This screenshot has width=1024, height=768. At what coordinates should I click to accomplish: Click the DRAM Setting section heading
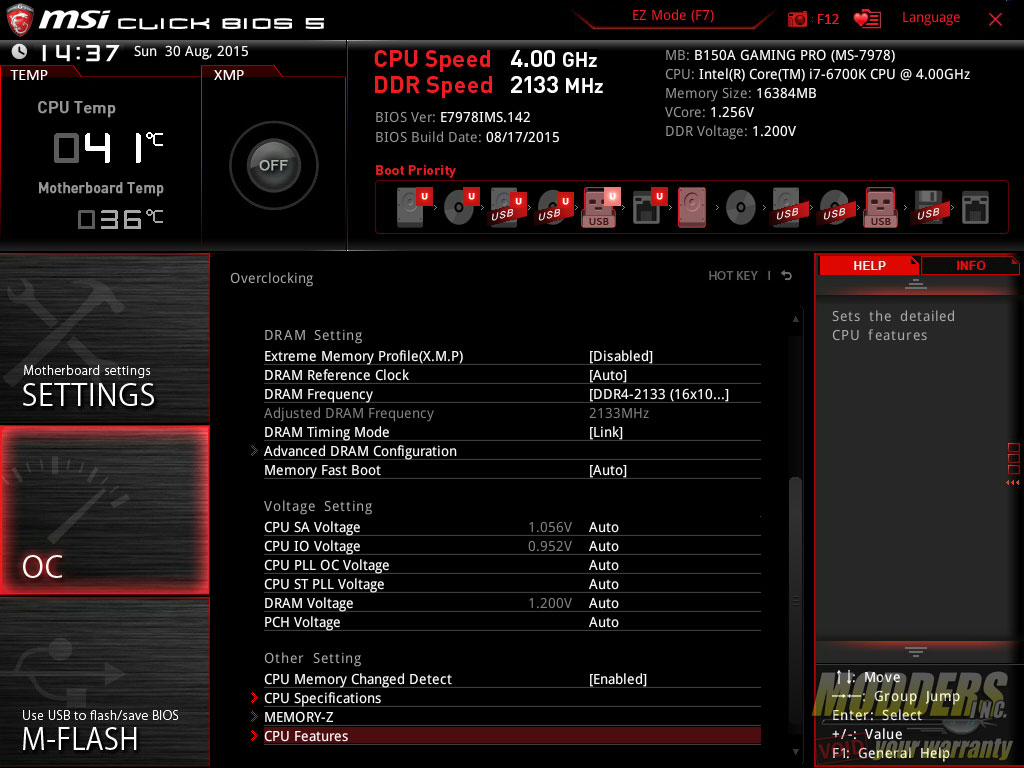point(313,335)
